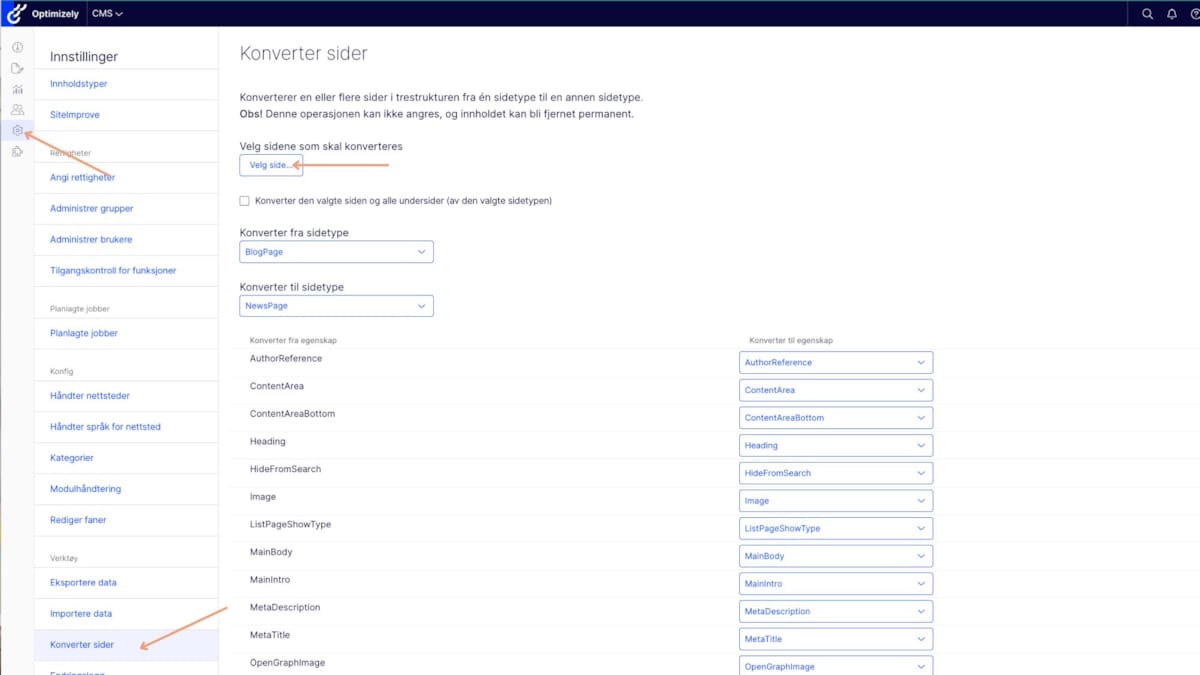Click the 'Velg side...' button
The height and width of the screenshot is (675, 1200).
(x=271, y=165)
